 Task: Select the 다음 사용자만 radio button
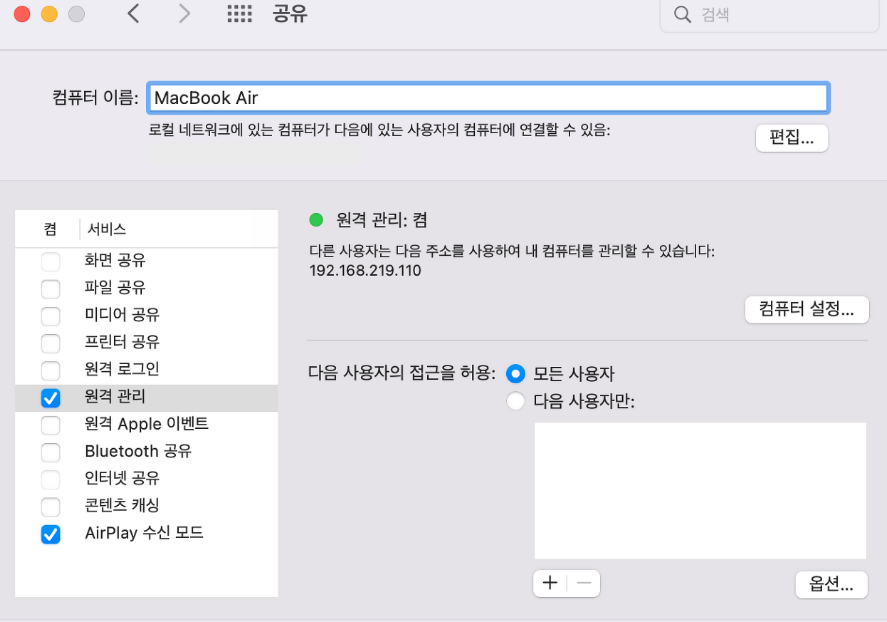(x=515, y=401)
